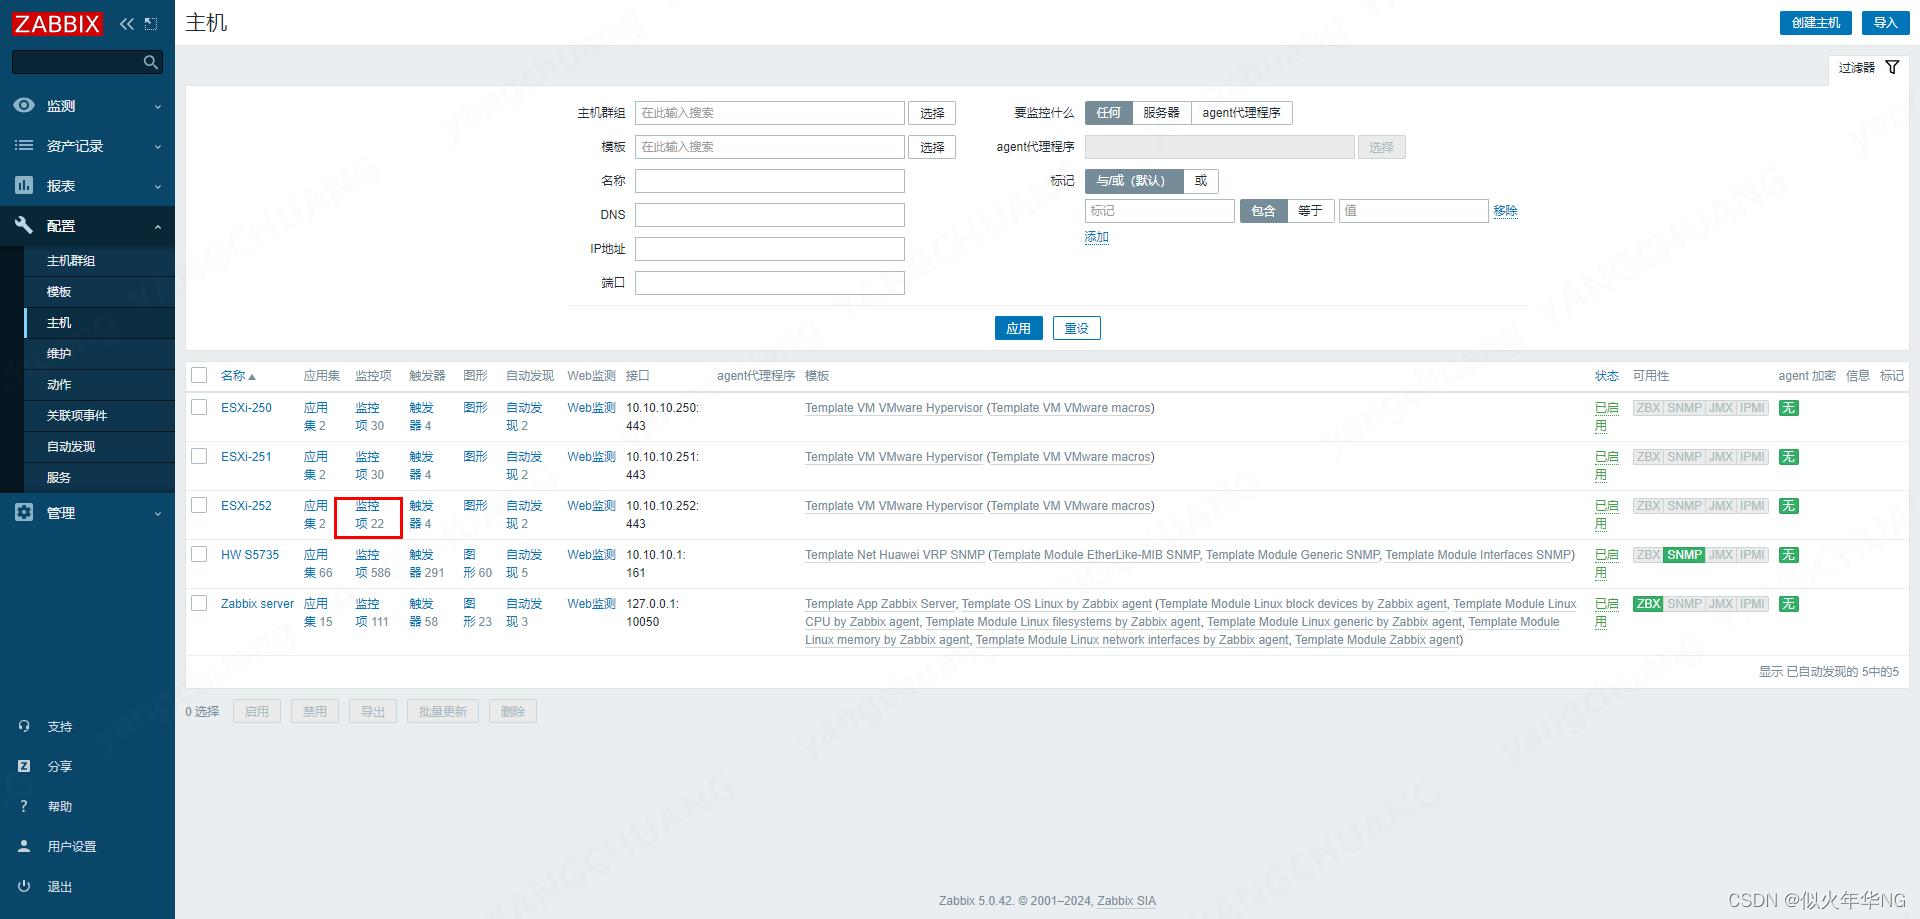Click the 退出 power icon

click(24, 886)
